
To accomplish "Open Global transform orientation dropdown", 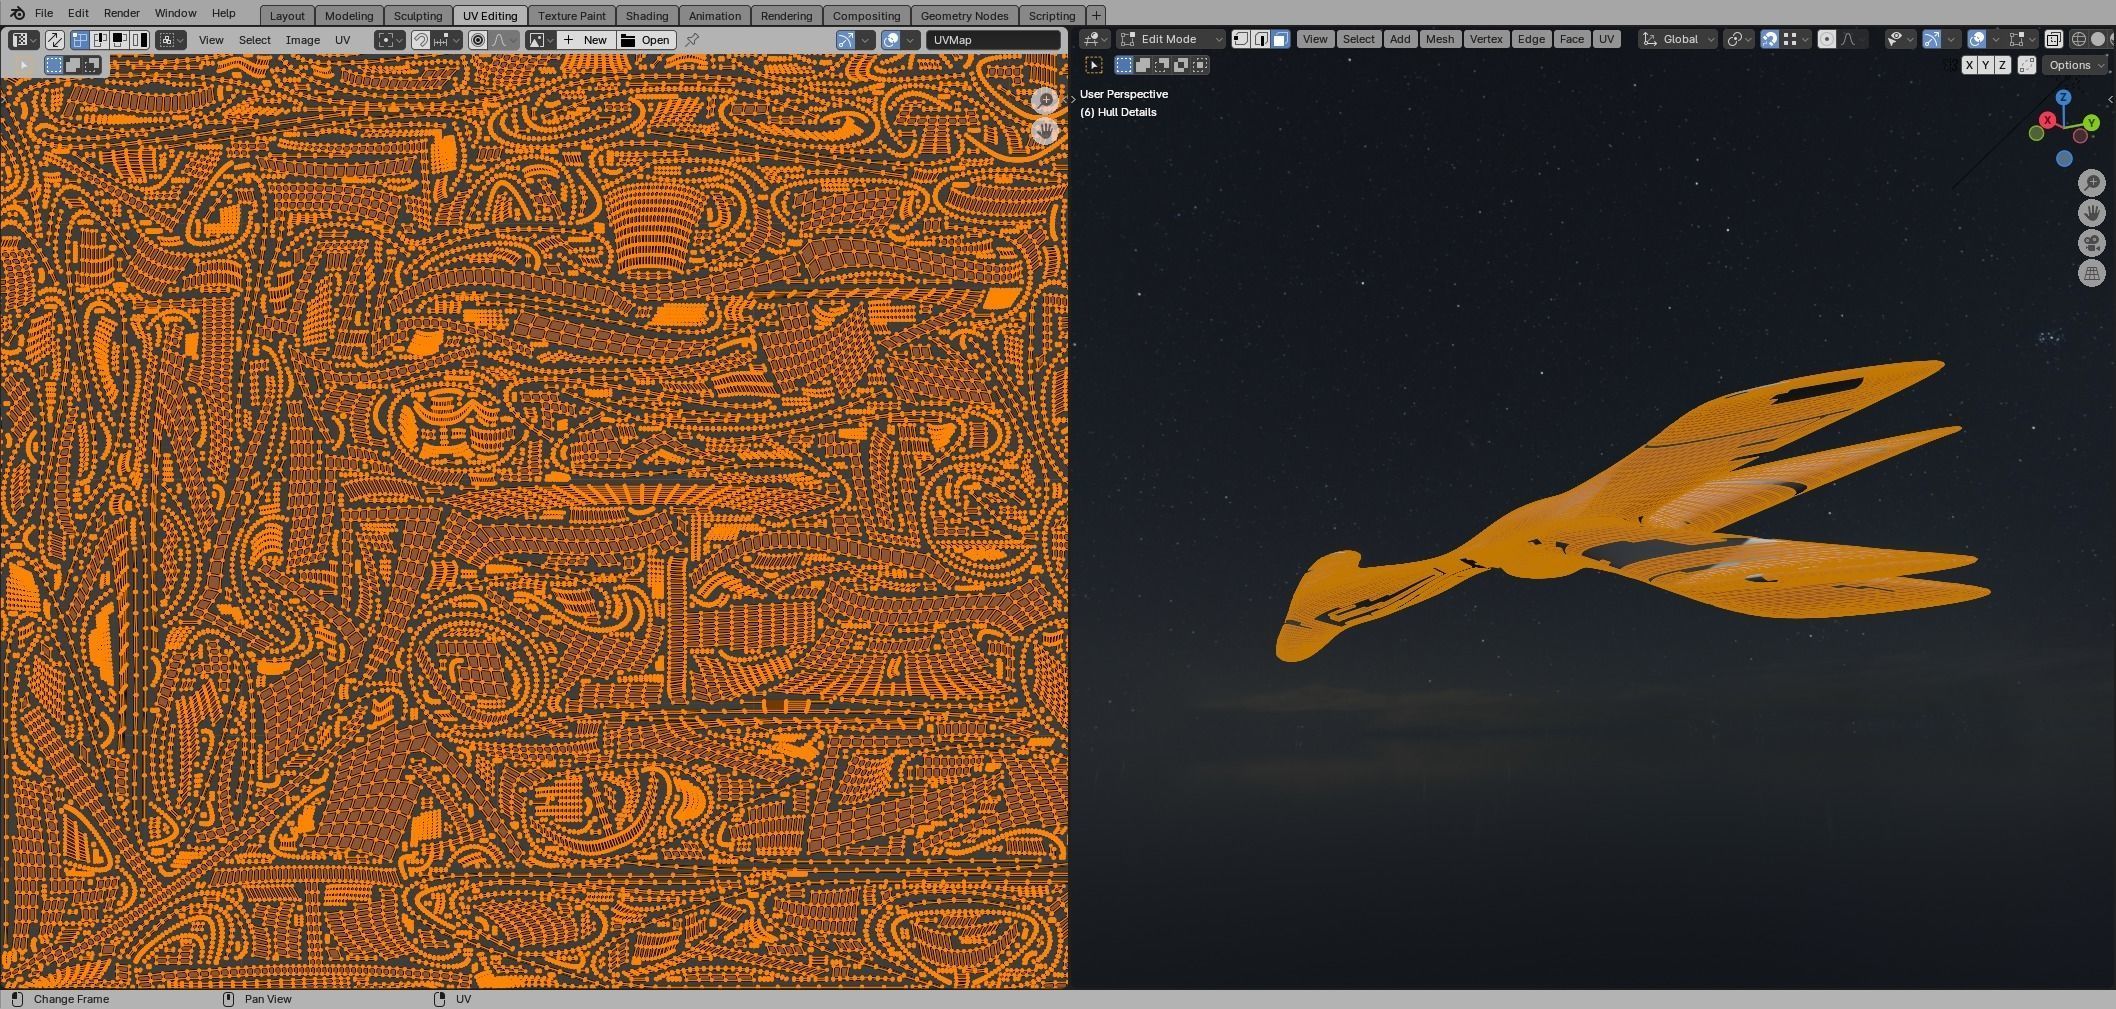I will 1677,39.
